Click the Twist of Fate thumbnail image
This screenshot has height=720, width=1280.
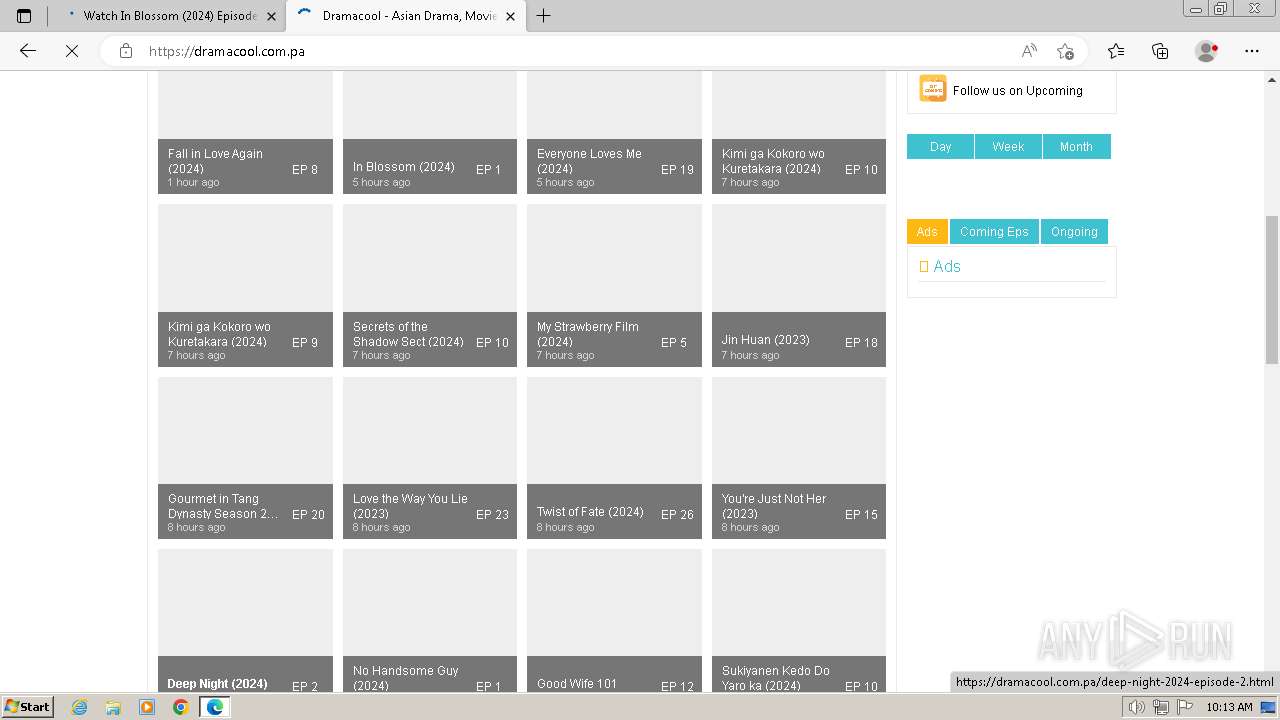[x=614, y=430]
